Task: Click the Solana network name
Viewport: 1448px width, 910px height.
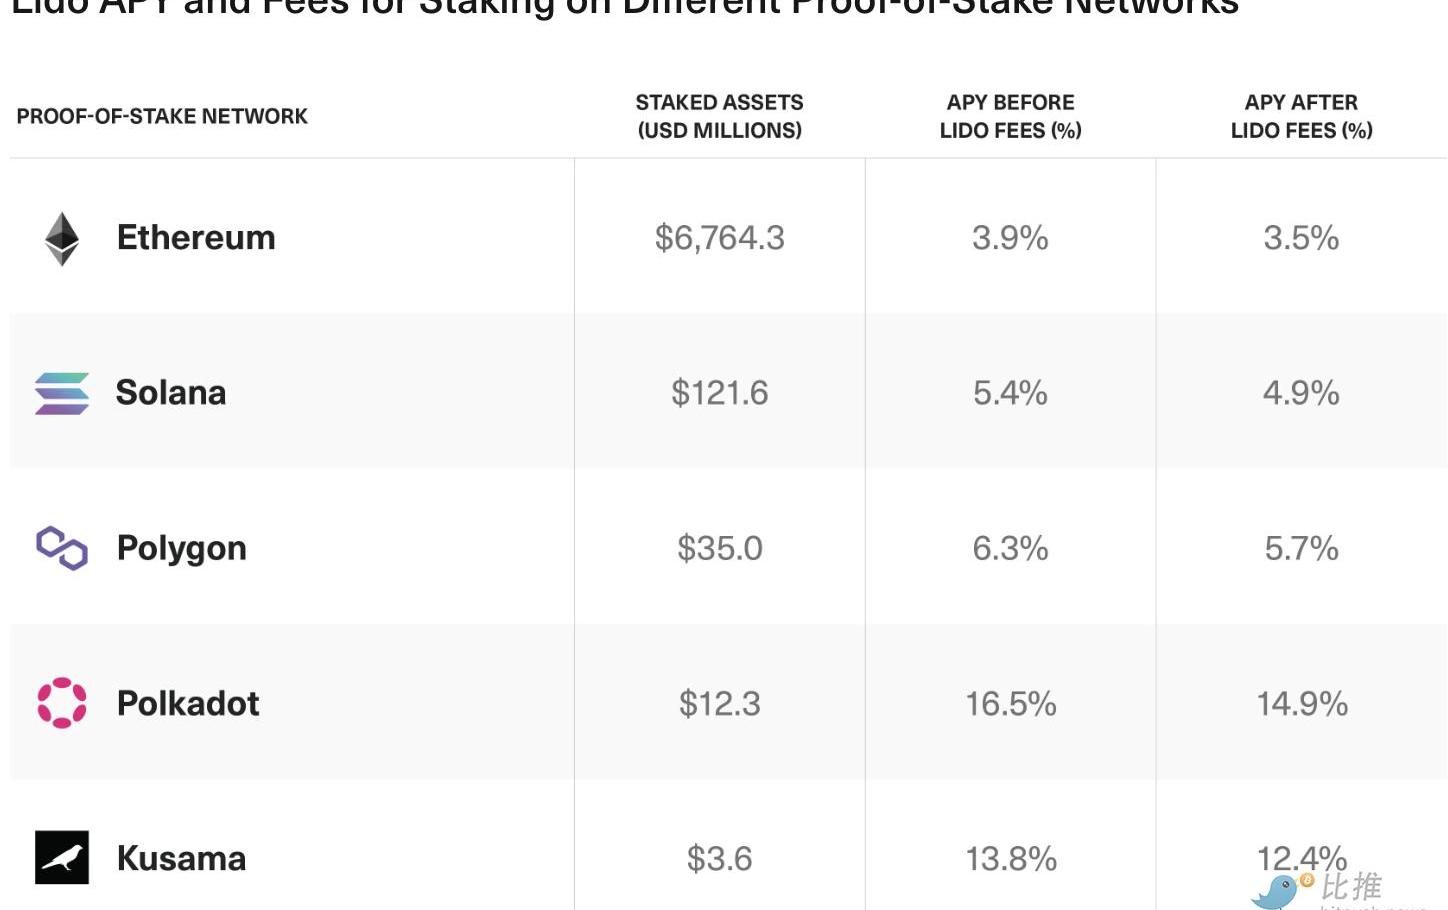Action: (171, 393)
